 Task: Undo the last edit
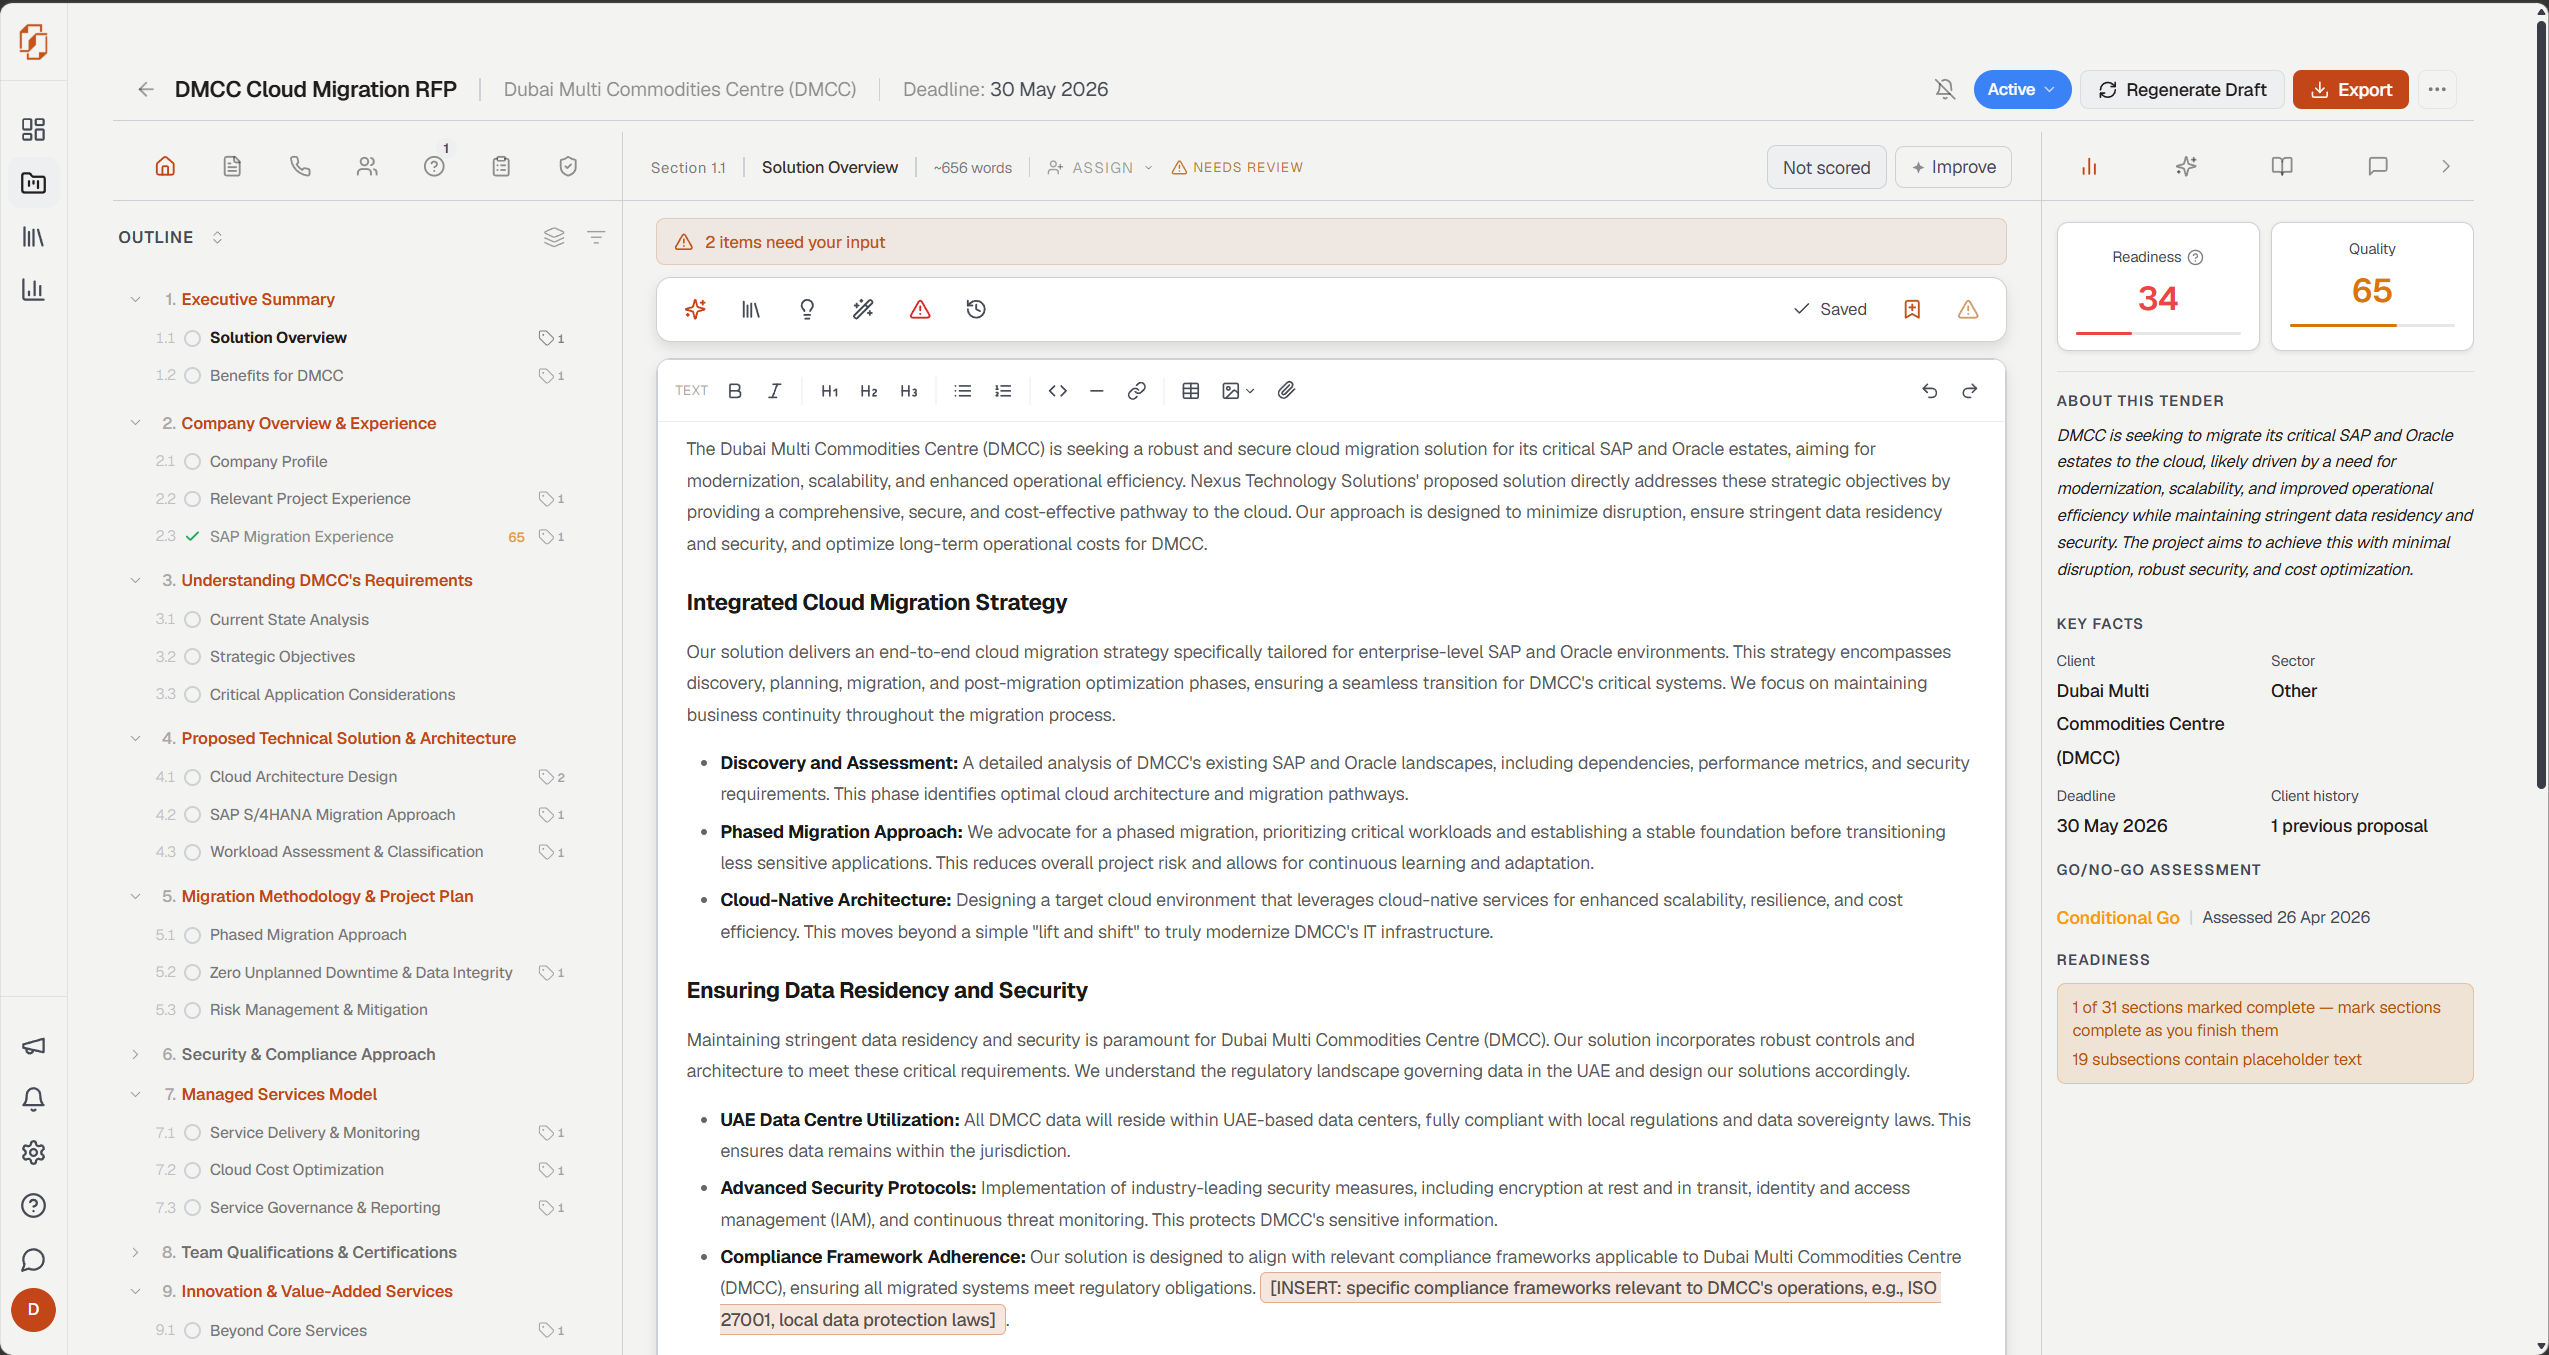[1930, 391]
